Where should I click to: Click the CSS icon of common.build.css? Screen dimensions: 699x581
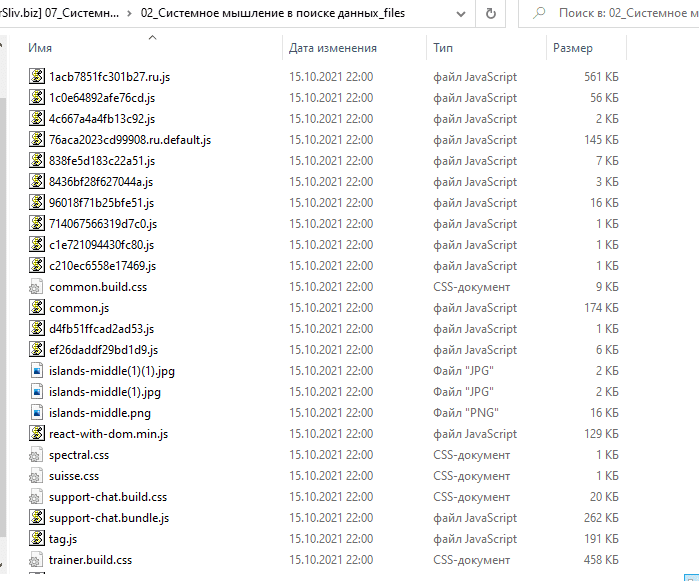pos(38,287)
